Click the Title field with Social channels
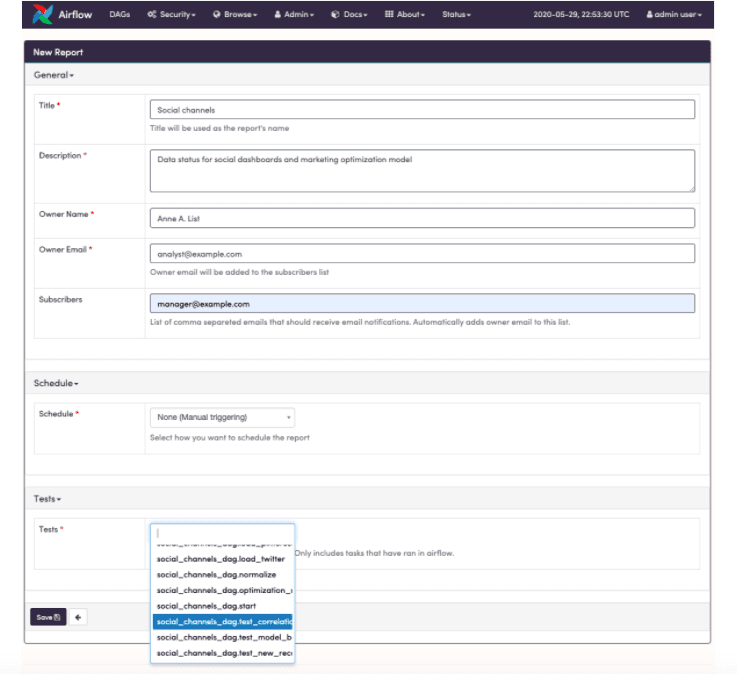The image size is (737, 674). (x=422, y=110)
